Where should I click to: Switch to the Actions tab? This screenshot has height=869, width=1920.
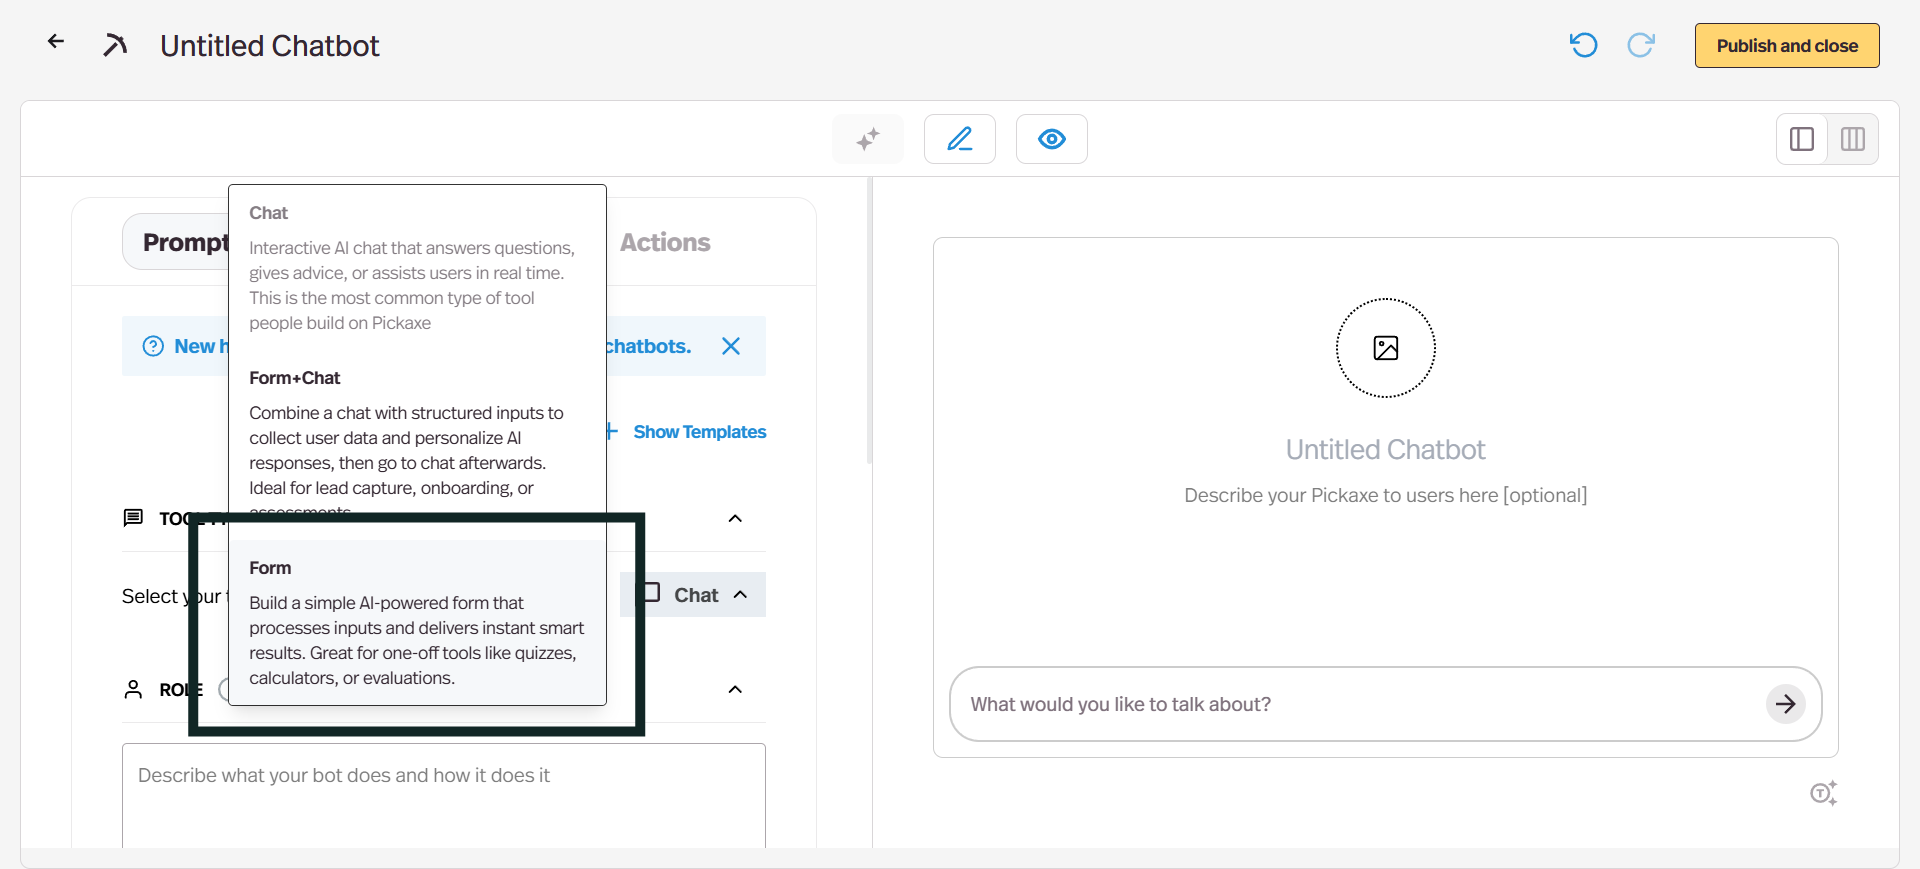coord(665,242)
